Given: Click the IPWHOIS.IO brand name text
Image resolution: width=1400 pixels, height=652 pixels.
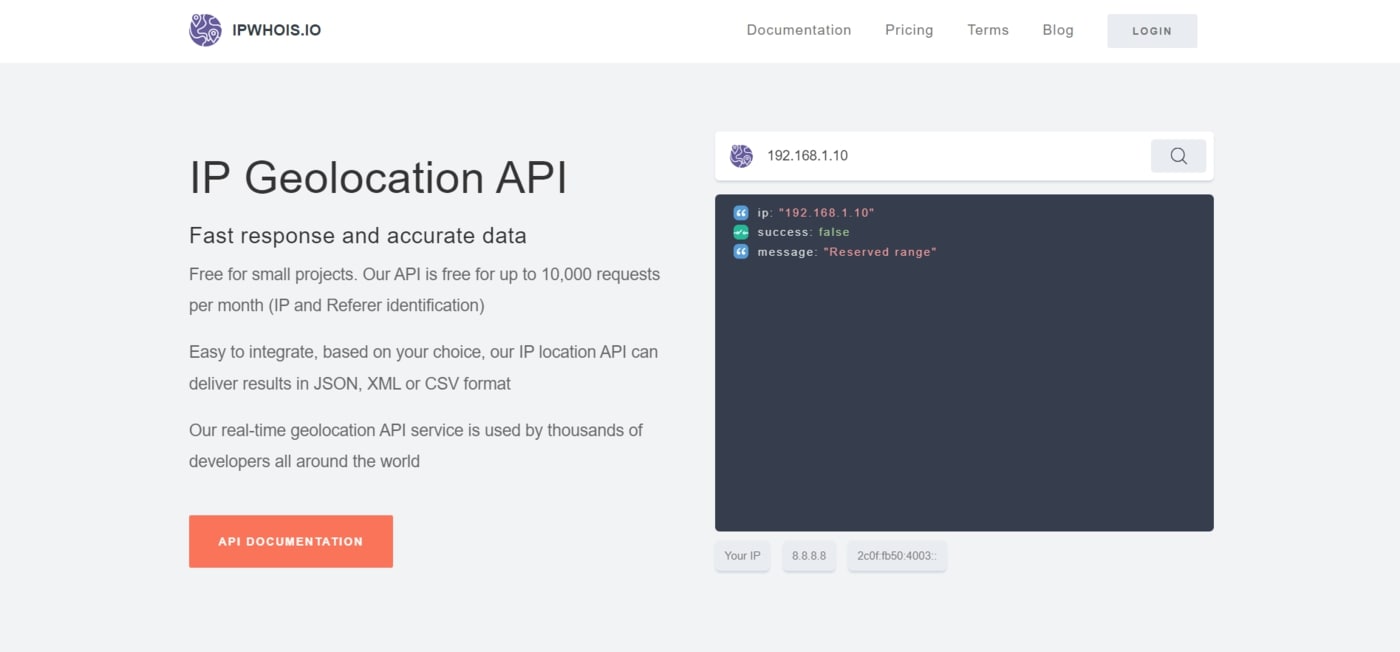Looking at the screenshot, I should point(277,30).
